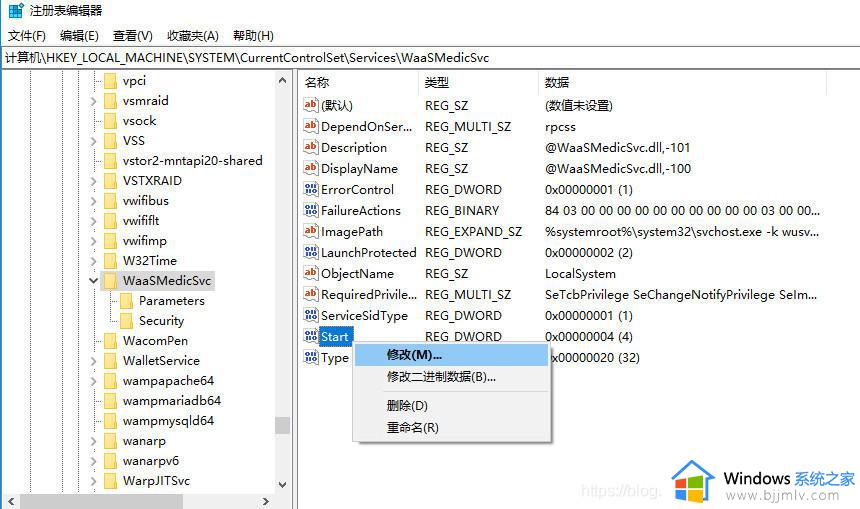Expand the W32Time tree node
The height and width of the screenshot is (509, 860).
[x=93, y=261]
